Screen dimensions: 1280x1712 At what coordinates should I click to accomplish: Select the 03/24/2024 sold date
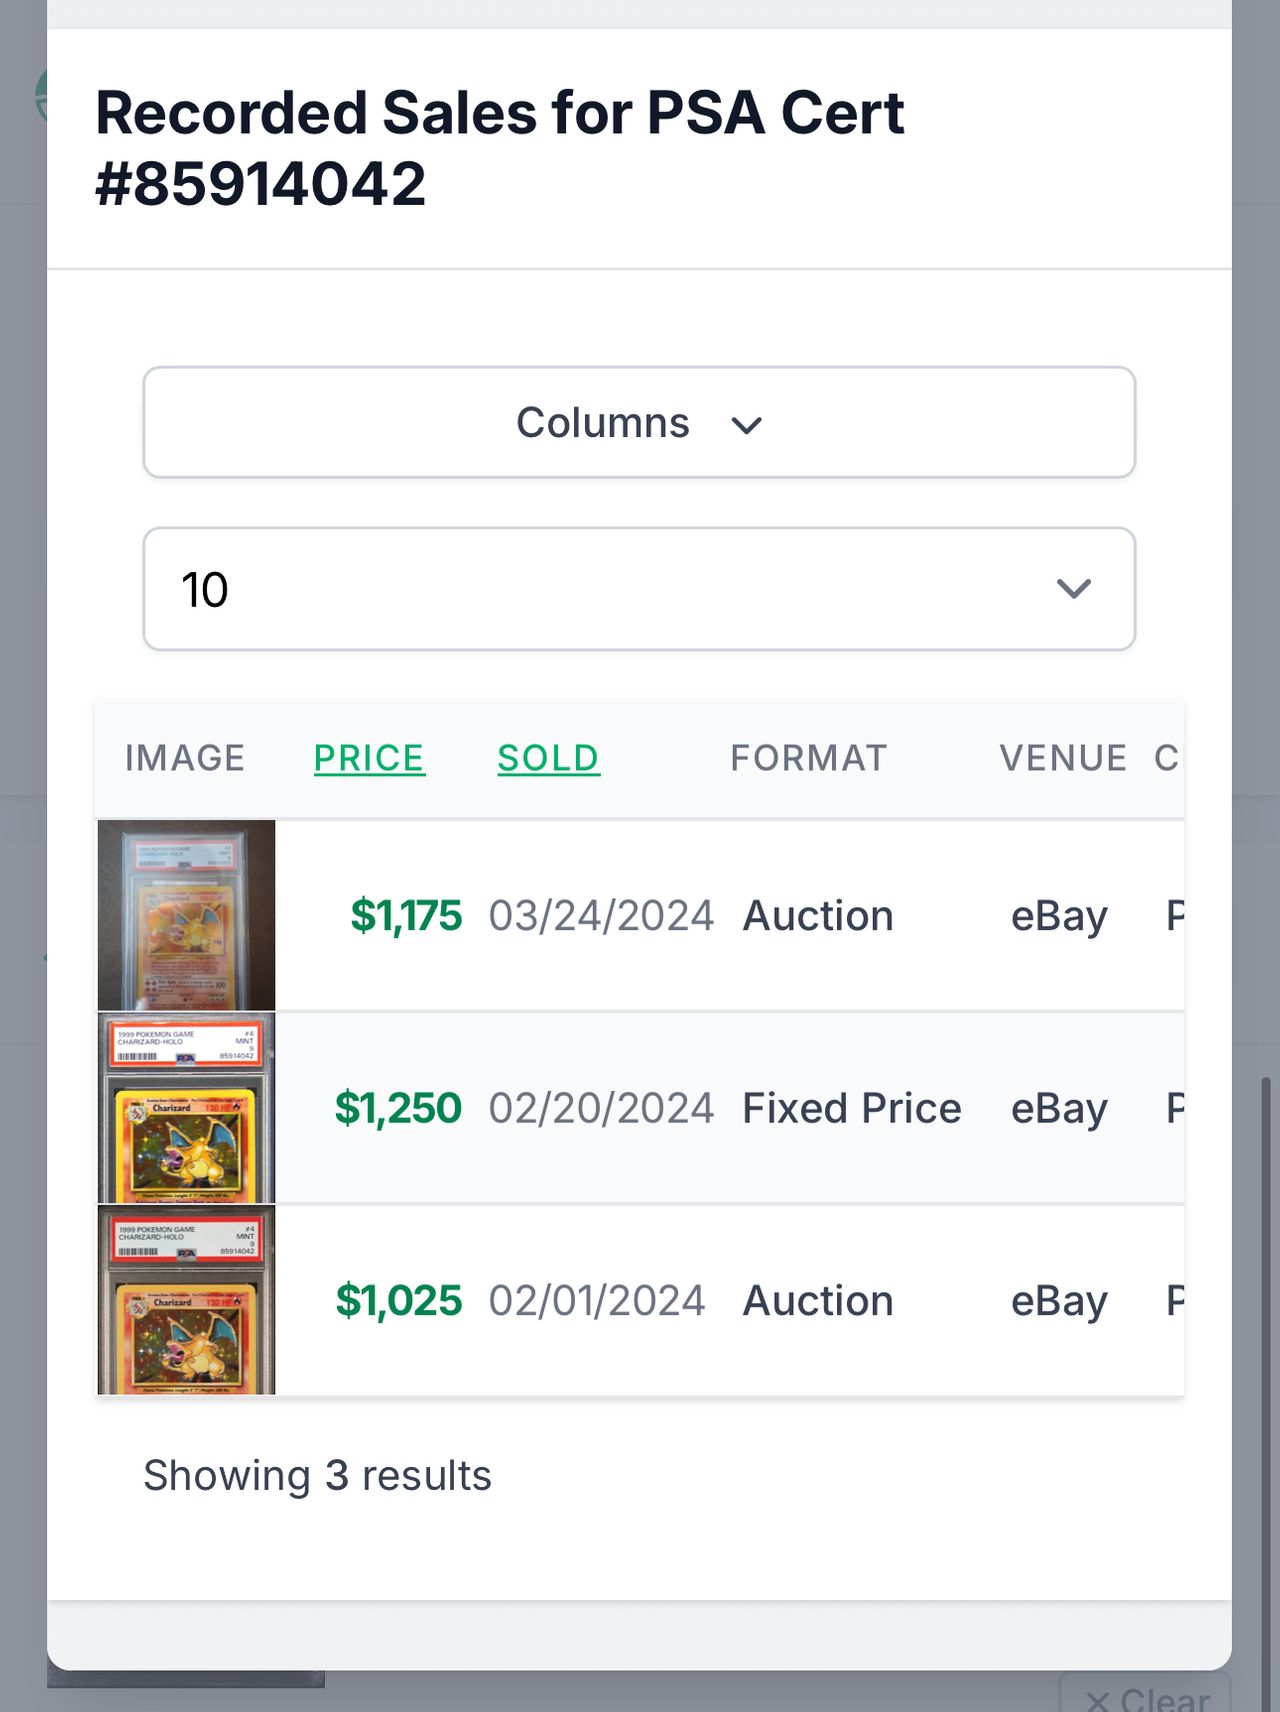(601, 916)
